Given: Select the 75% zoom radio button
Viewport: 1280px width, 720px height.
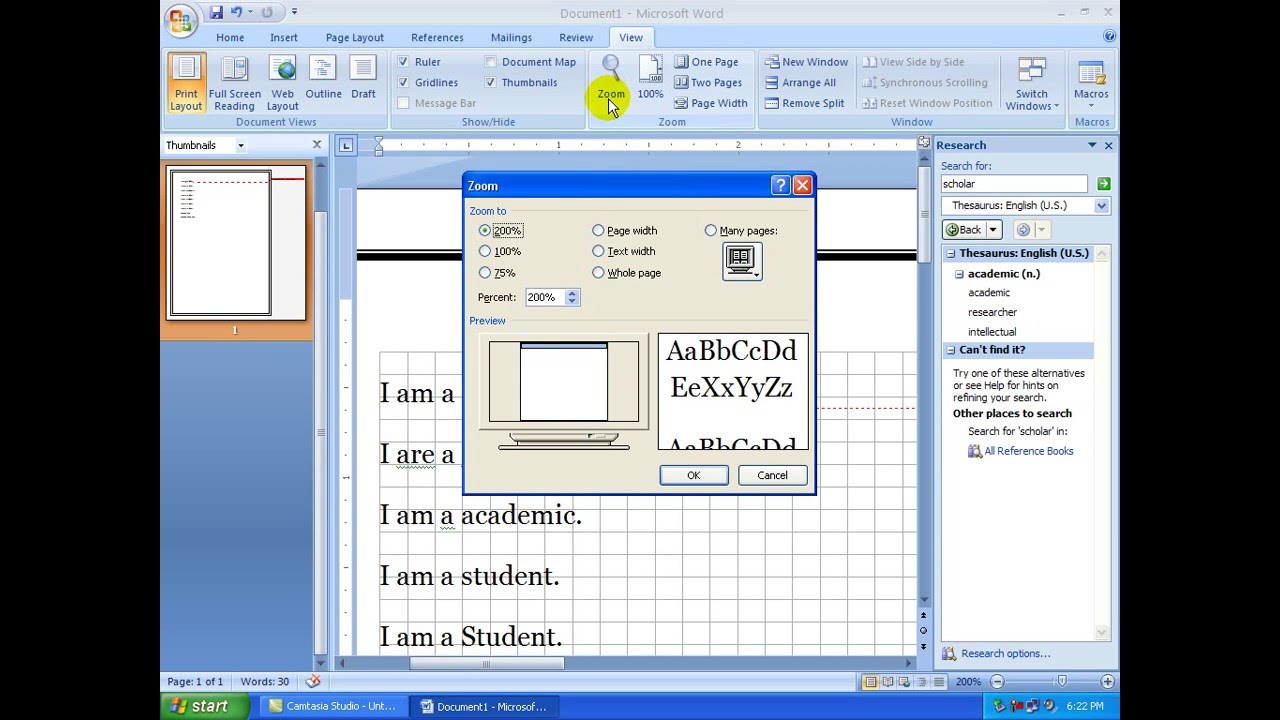Looking at the screenshot, I should [485, 273].
